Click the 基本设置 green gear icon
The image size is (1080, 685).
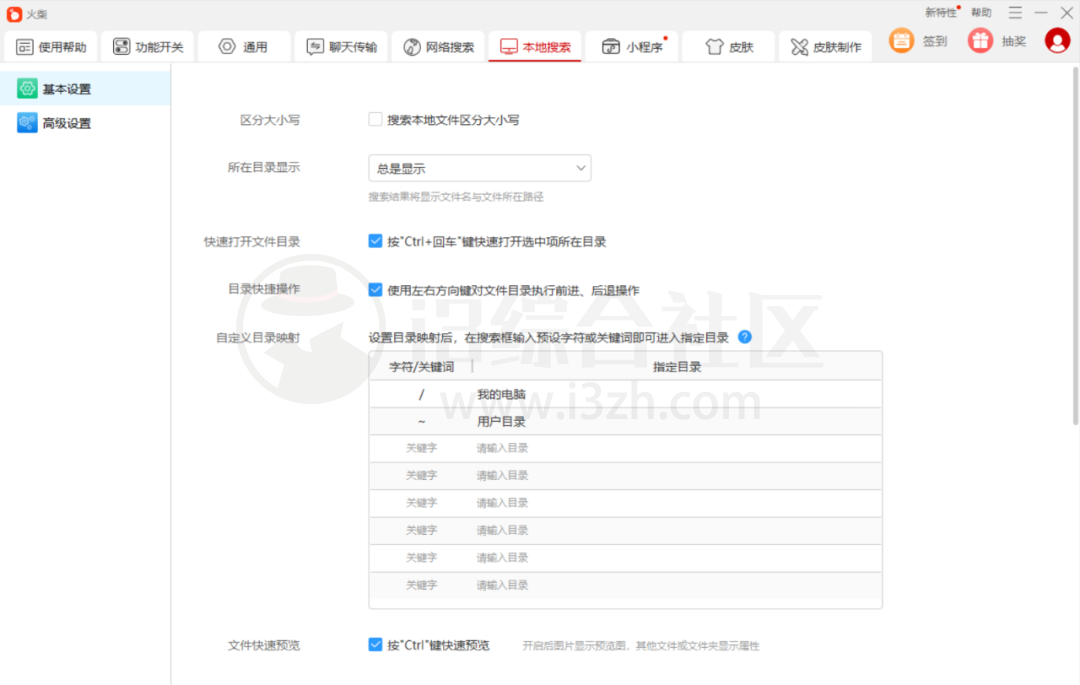point(27,89)
